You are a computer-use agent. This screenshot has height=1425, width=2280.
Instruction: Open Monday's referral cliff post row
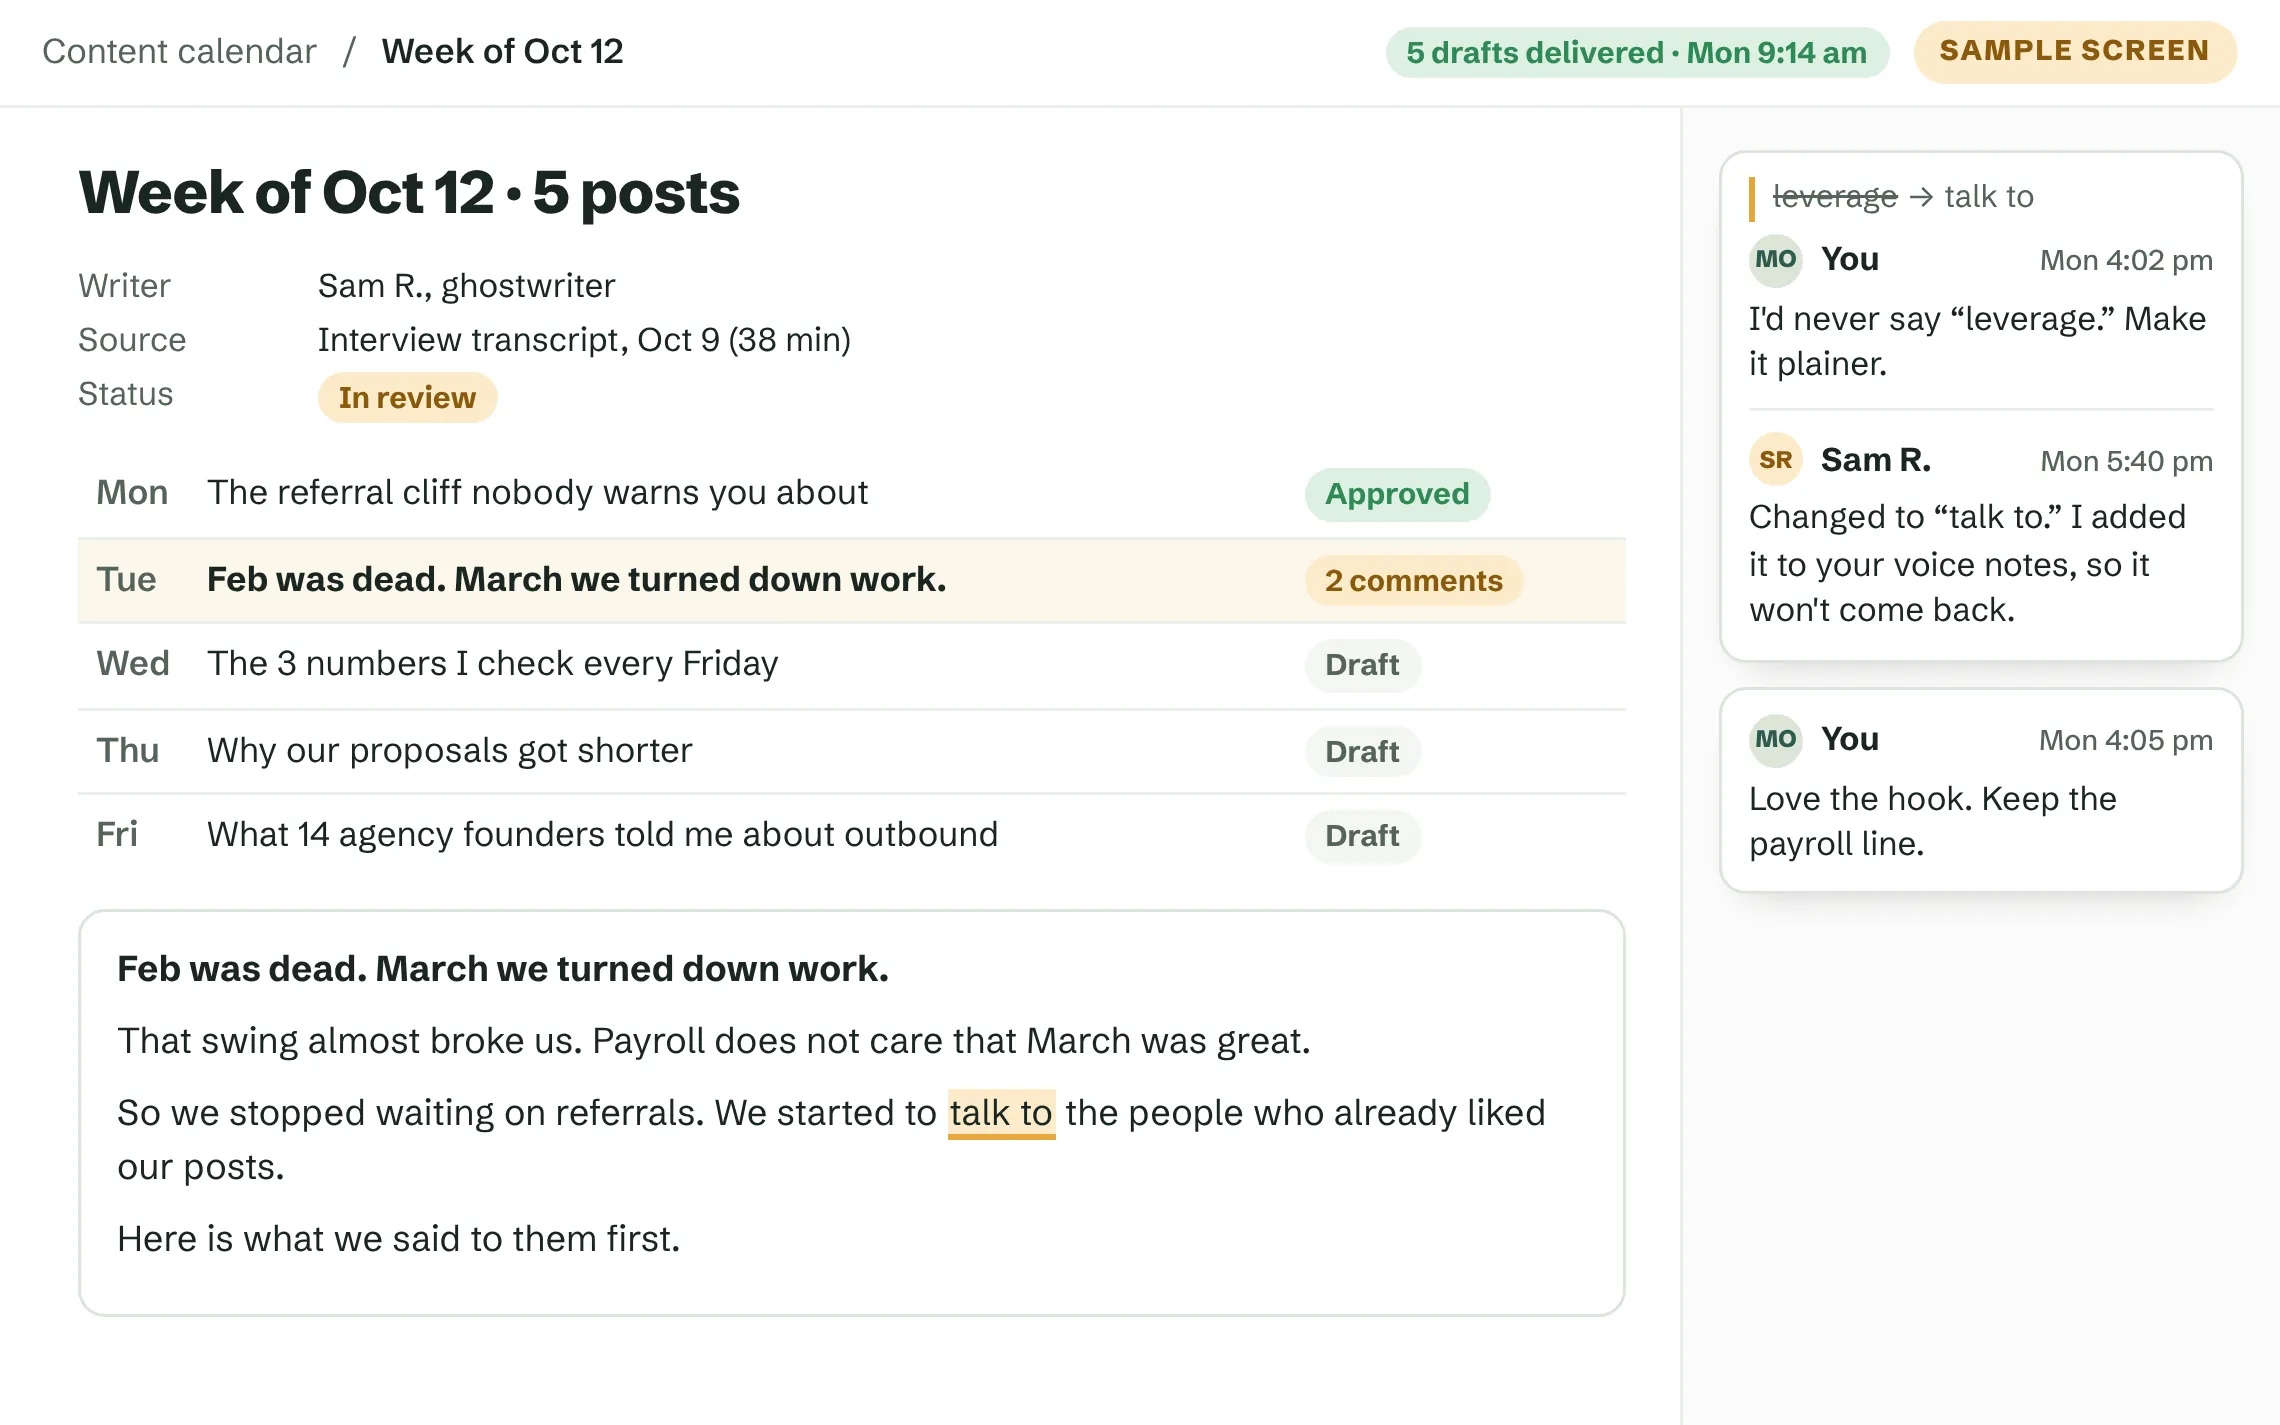pyautogui.click(x=851, y=494)
